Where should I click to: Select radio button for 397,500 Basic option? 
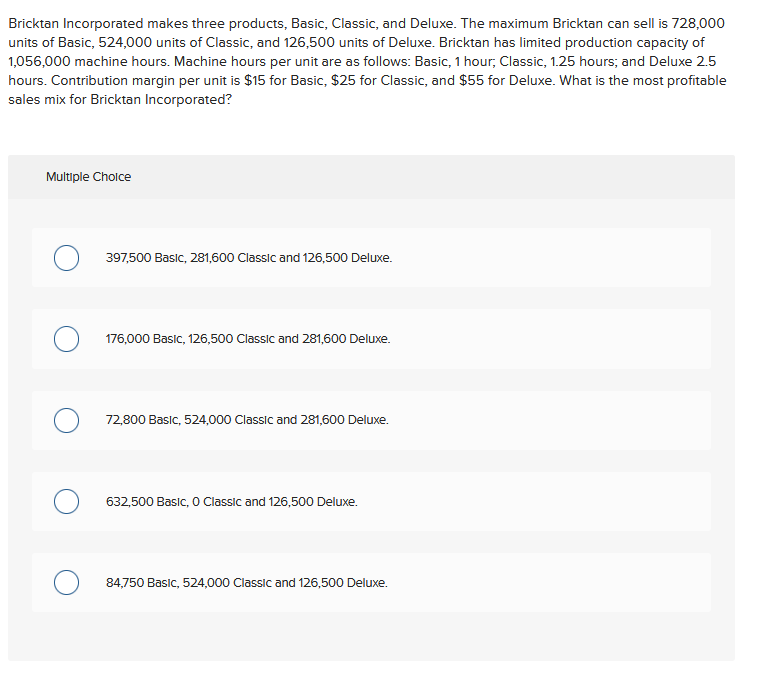(x=66, y=258)
